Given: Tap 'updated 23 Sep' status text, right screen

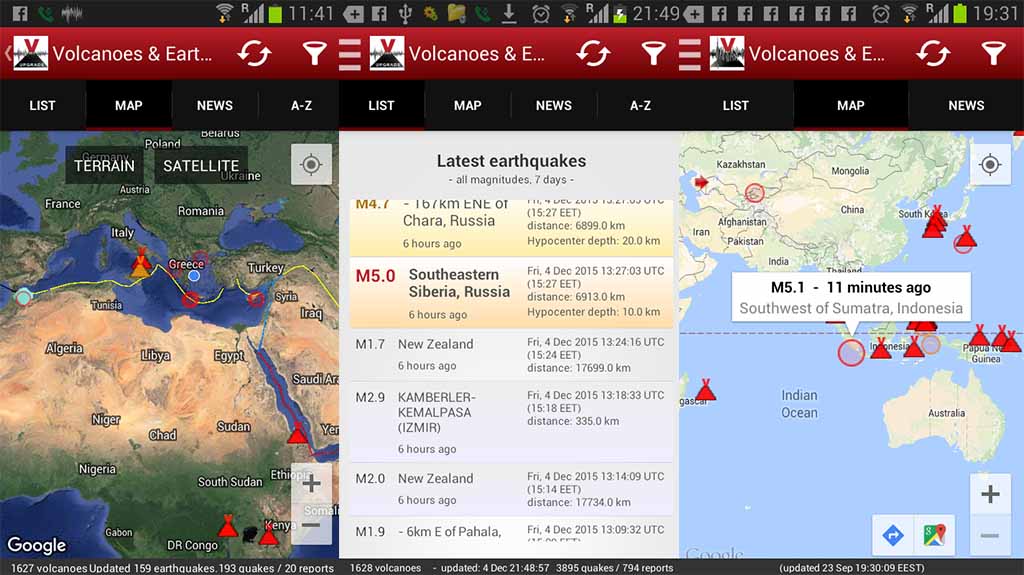Looking at the screenshot, I should 852,568.
